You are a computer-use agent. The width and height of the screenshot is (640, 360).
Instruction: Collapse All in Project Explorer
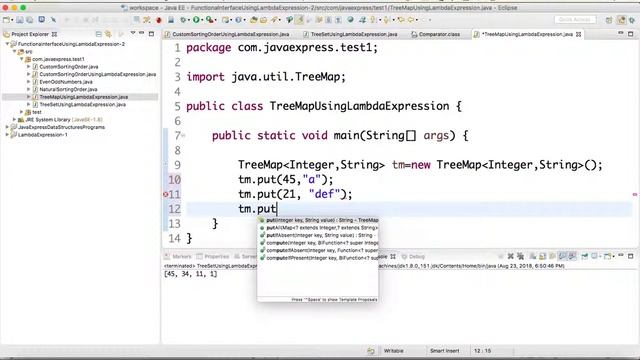coord(98,34)
